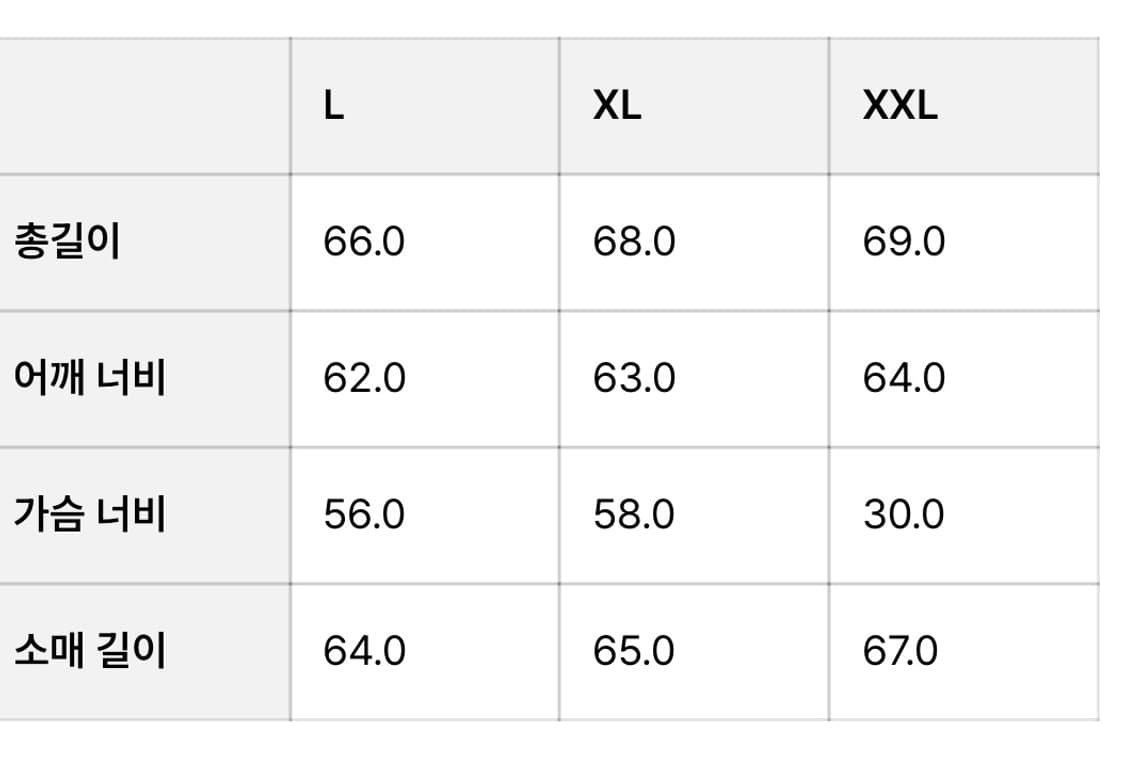Select the 58.0 cell in 가슴 너비 row
Screen dimensions: 1125x766
(634, 514)
